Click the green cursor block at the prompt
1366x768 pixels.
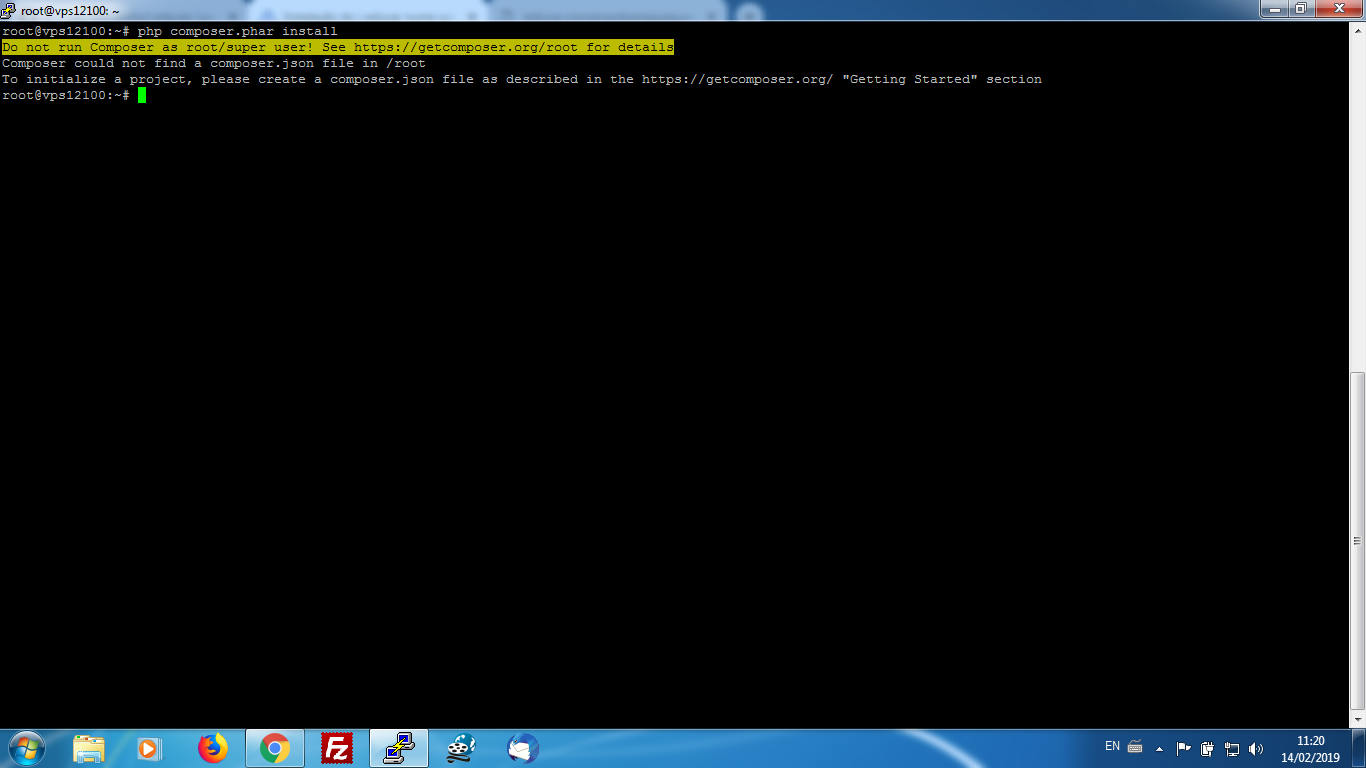[x=142, y=95]
